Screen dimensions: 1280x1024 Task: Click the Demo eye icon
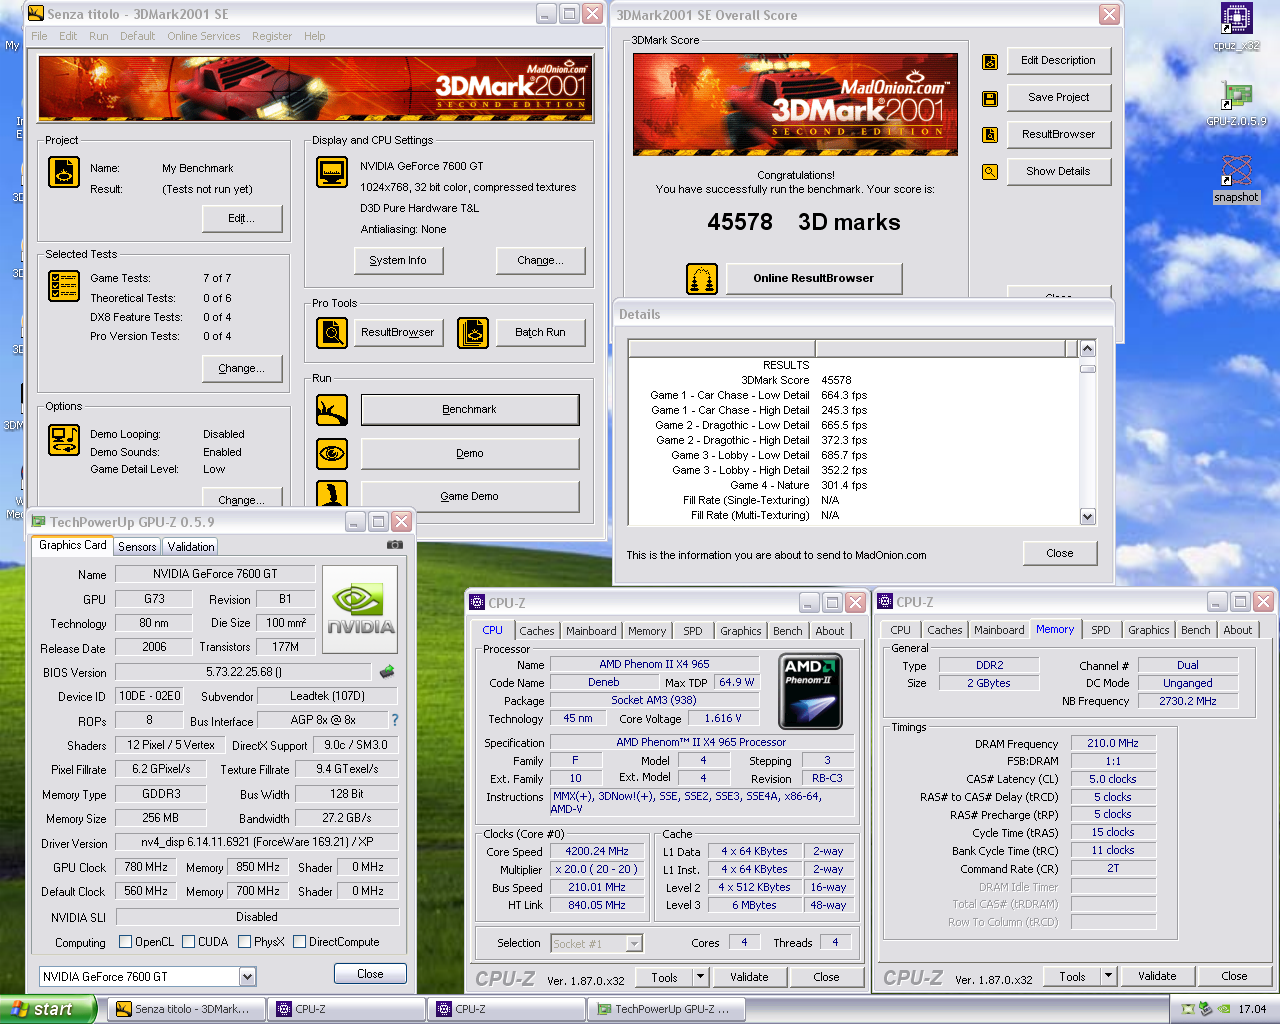(332, 454)
